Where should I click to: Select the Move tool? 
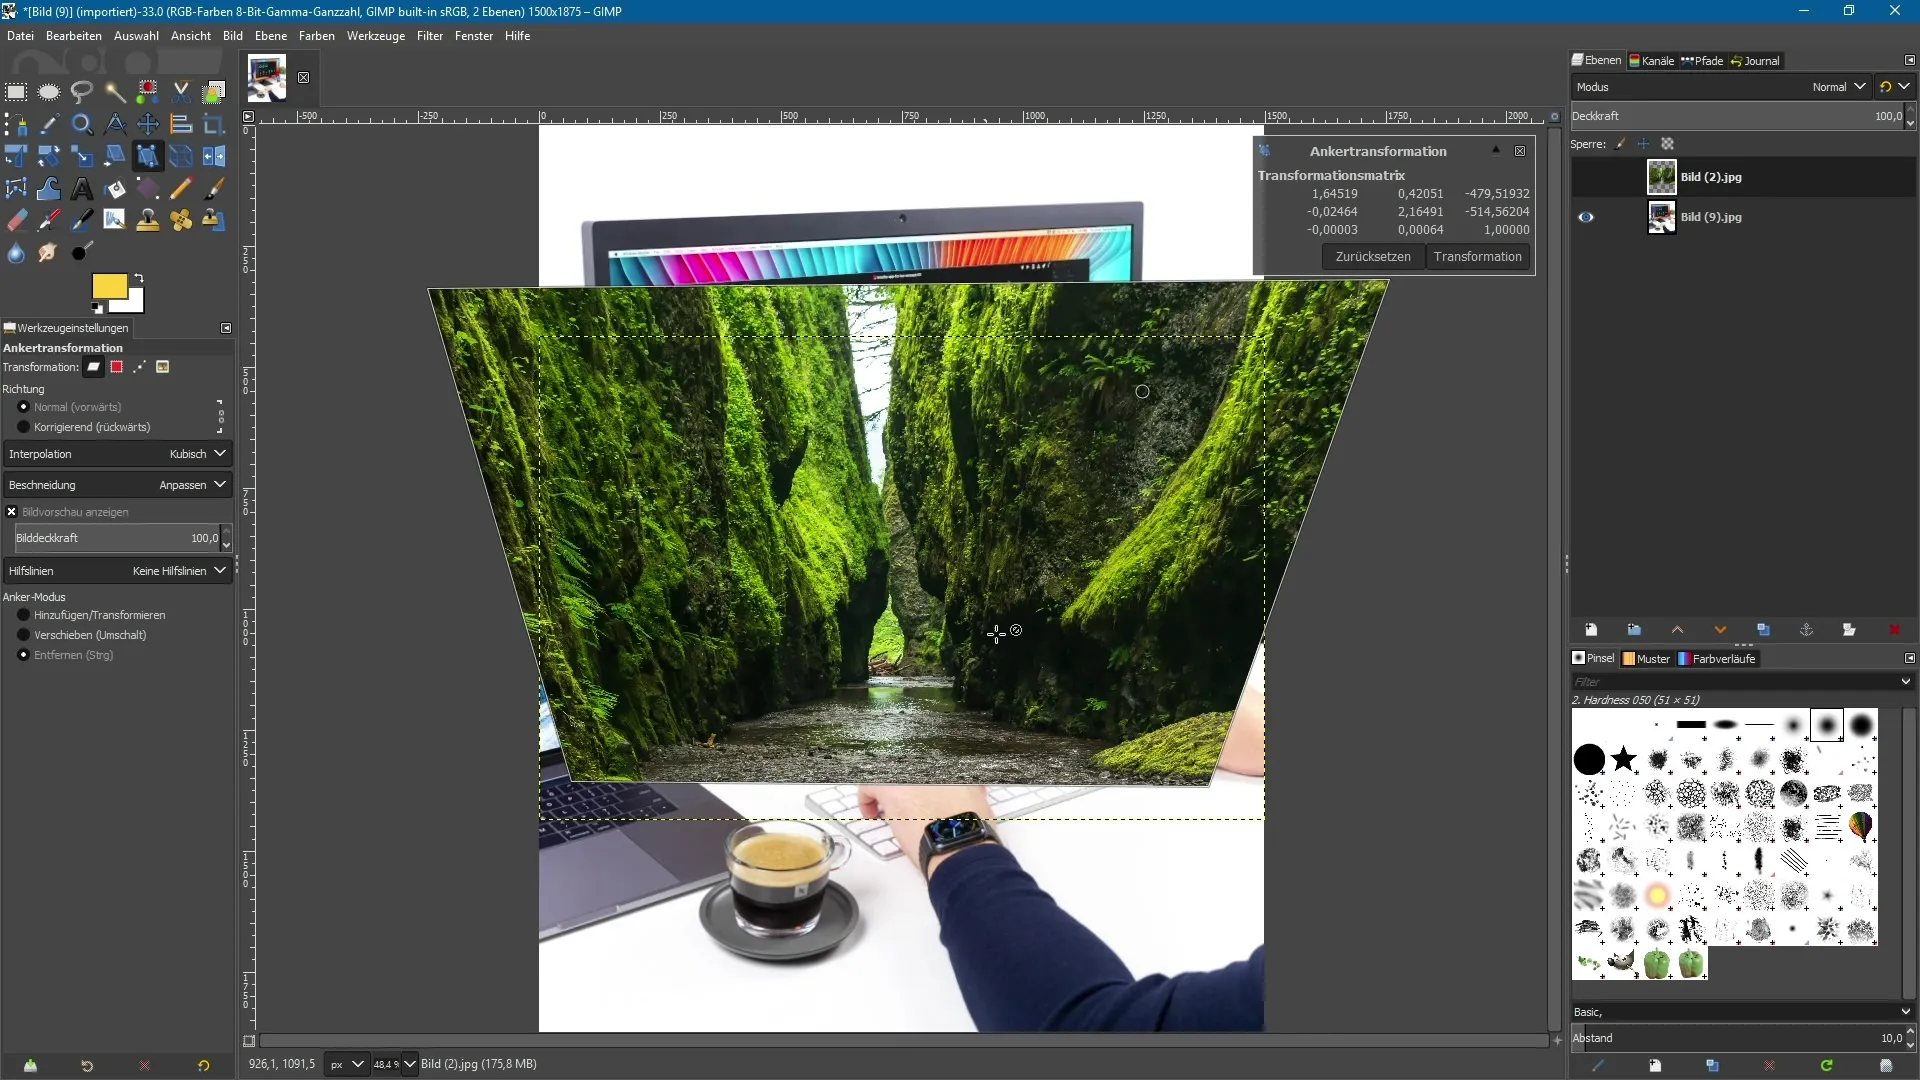coord(148,125)
